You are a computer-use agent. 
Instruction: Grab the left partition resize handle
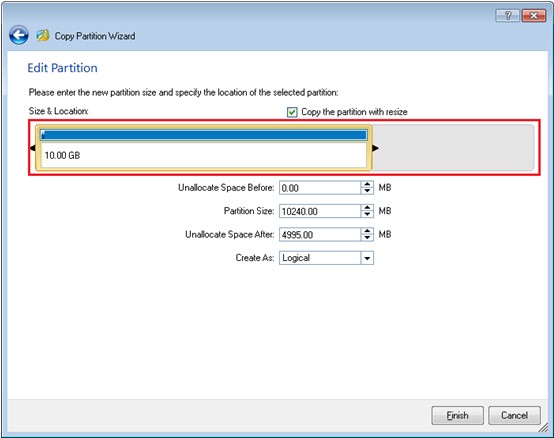pos(33,148)
